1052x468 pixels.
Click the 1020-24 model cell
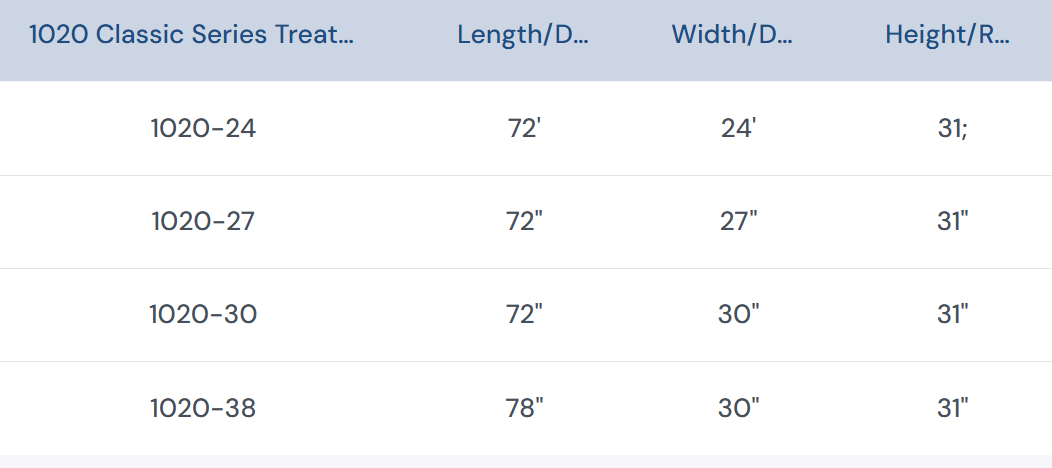point(203,128)
